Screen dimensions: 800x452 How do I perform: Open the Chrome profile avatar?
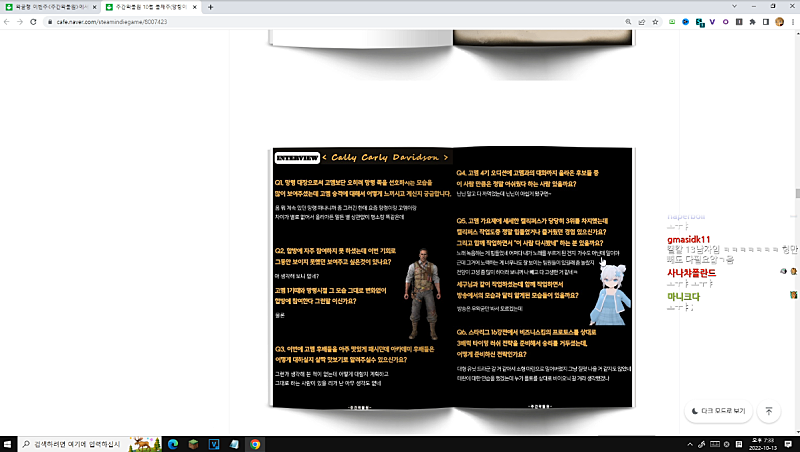click(x=779, y=22)
